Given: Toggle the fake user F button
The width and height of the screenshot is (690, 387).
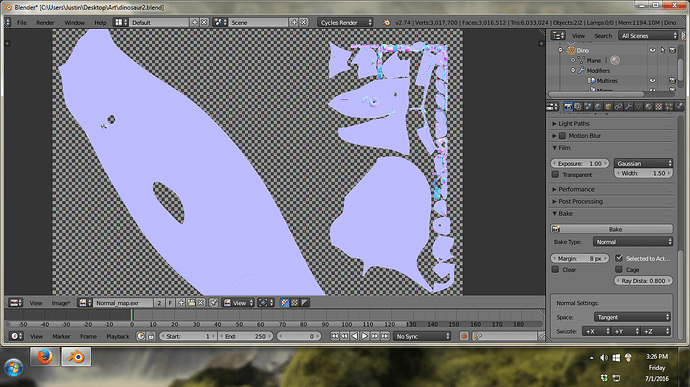Looking at the screenshot, I should tap(170, 303).
